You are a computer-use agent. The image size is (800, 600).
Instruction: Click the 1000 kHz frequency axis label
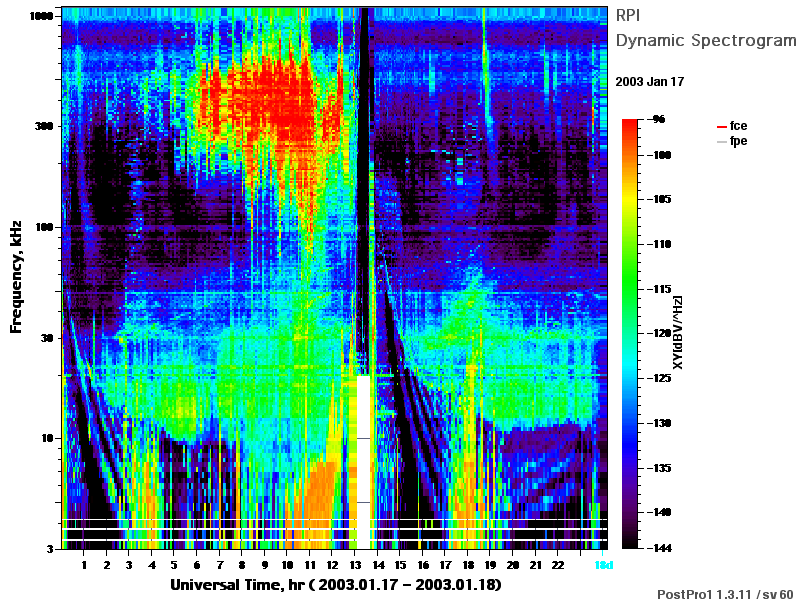[41, 16]
